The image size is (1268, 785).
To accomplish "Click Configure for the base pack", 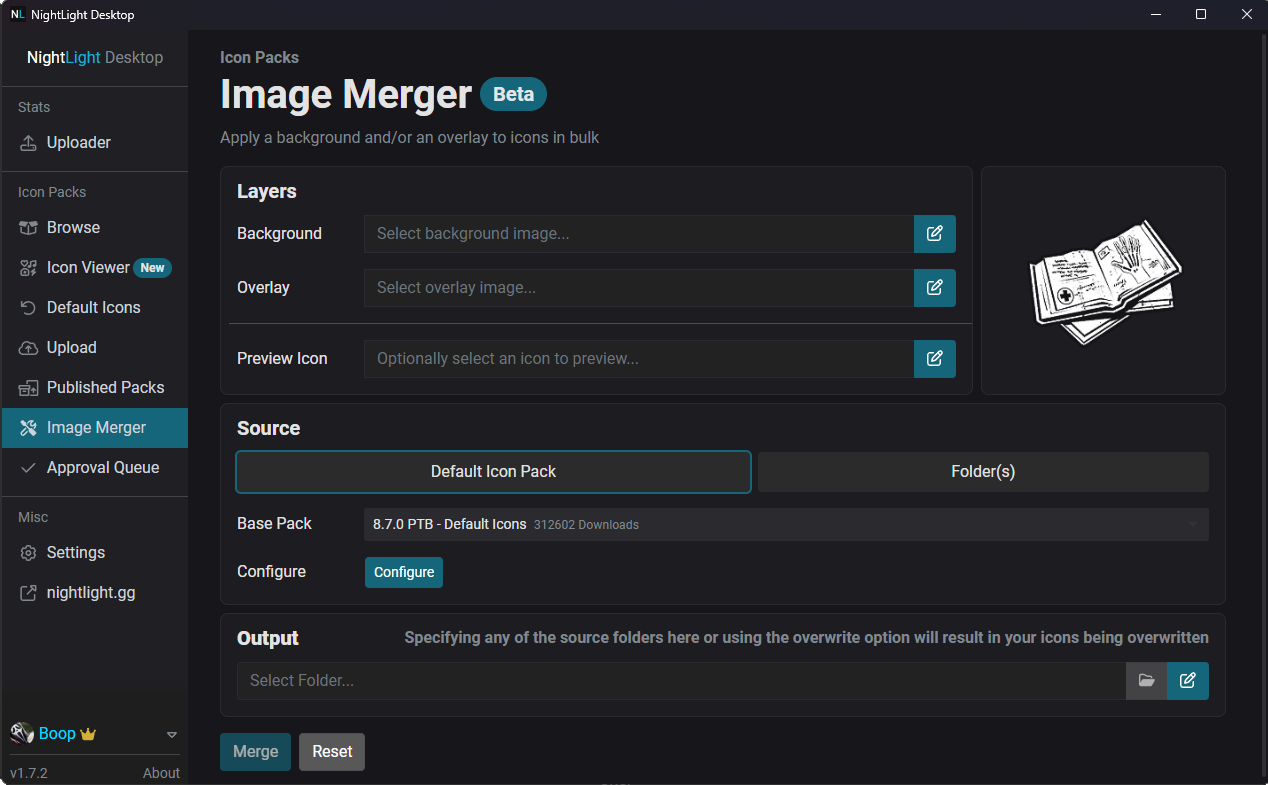I will (403, 572).
